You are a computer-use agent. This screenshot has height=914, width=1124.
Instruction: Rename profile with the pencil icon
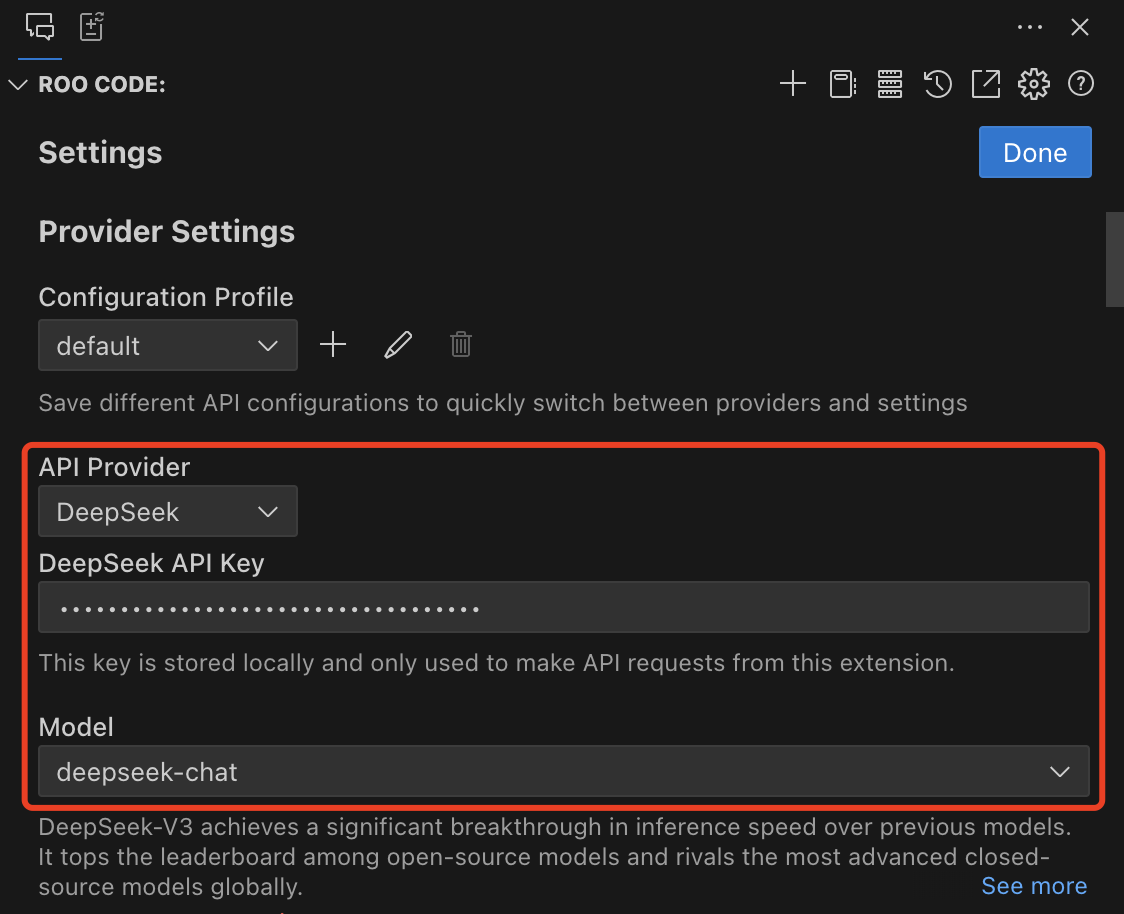coord(398,345)
